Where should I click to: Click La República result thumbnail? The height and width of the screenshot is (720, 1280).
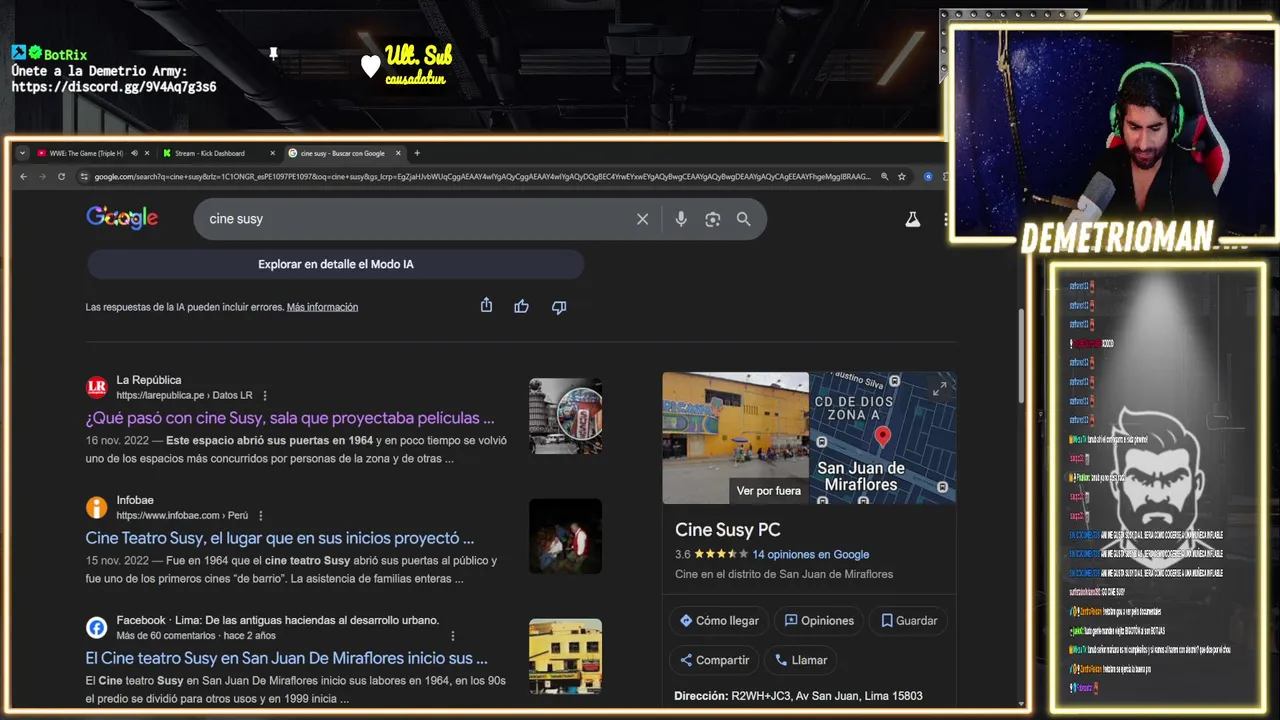pyautogui.click(x=565, y=416)
